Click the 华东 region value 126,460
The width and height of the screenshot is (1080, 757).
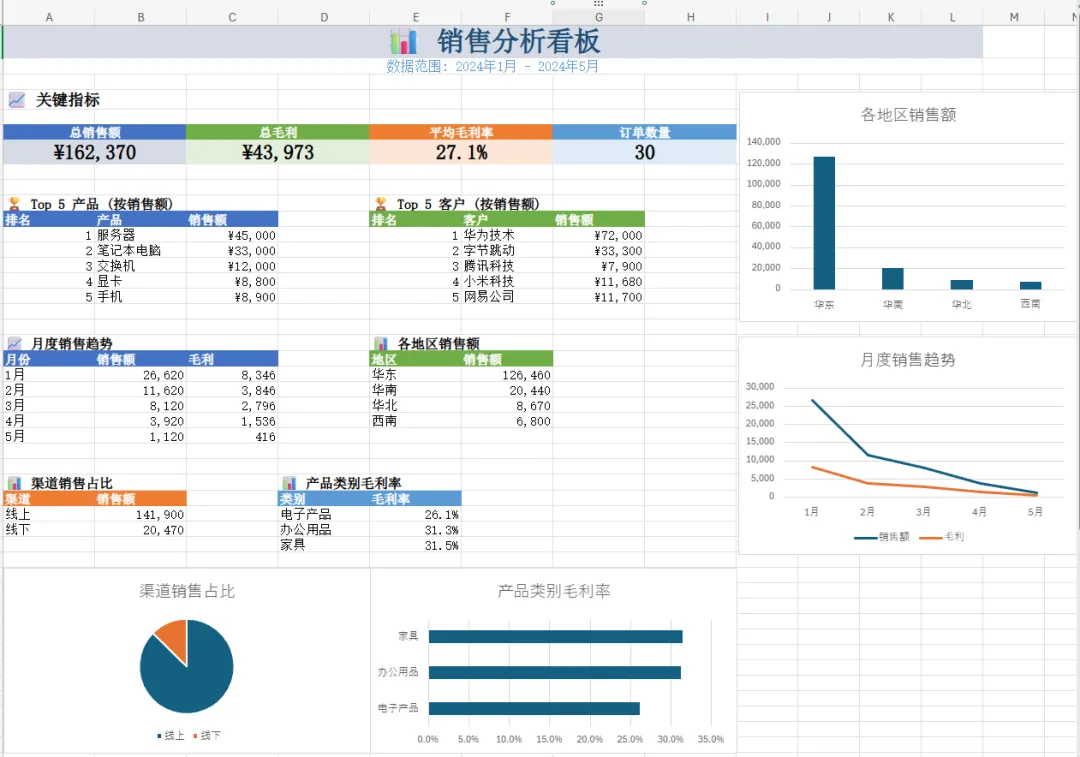pos(507,375)
